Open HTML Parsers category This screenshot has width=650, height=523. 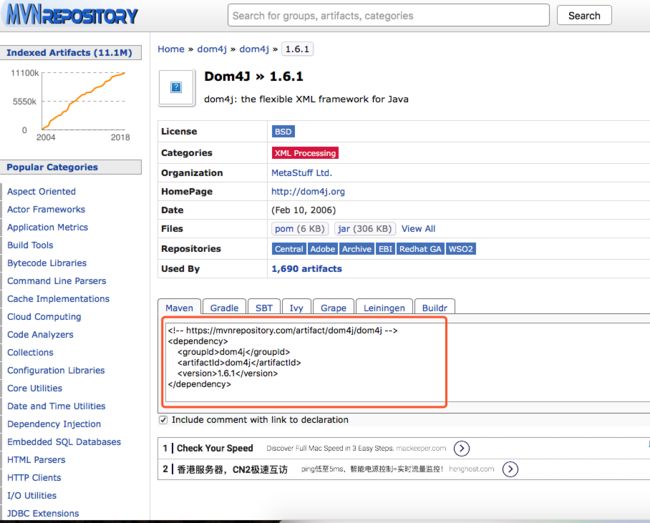point(36,460)
